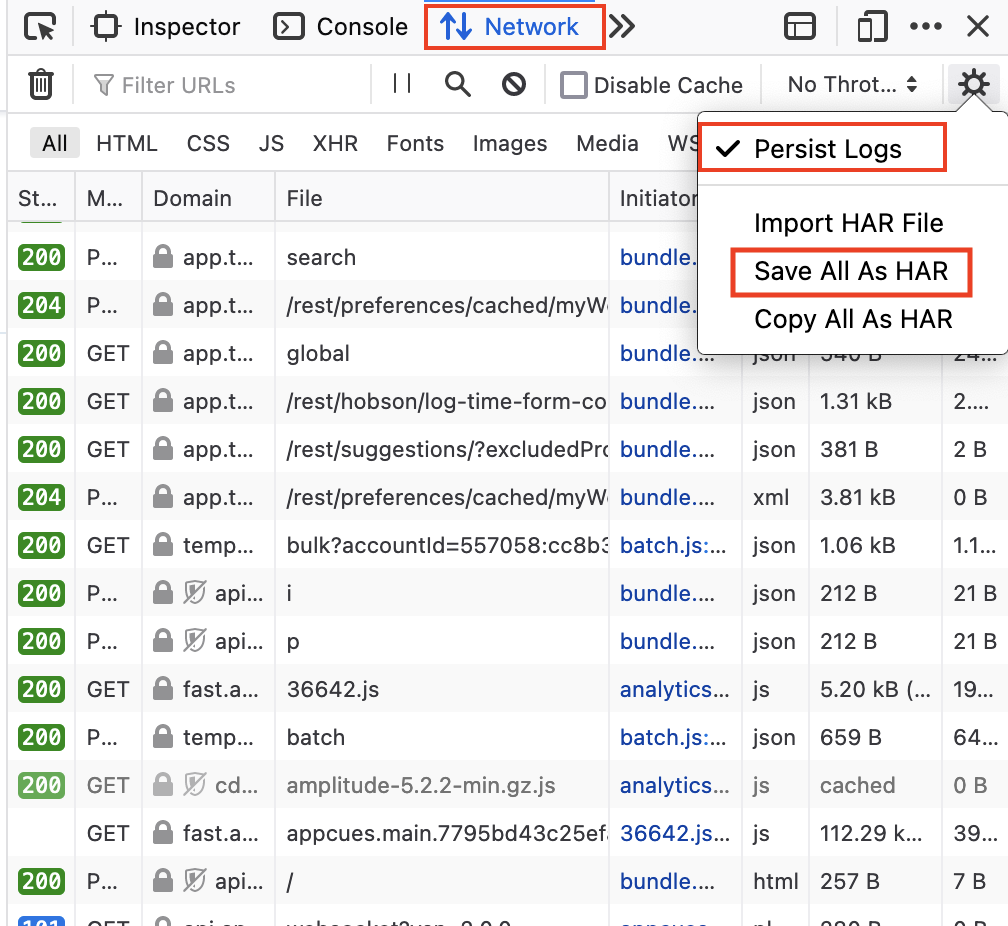
Task: Clear network log with trash icon
Action: [x=40, y=85]
